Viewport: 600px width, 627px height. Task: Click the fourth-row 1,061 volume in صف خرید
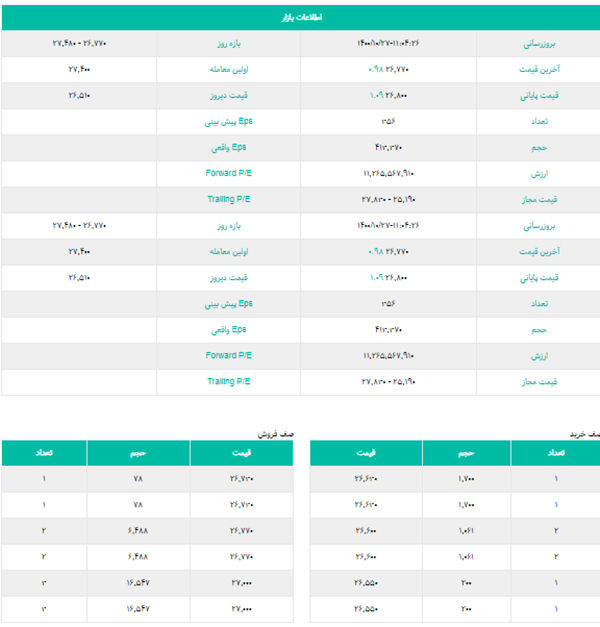tap(466, 557)
